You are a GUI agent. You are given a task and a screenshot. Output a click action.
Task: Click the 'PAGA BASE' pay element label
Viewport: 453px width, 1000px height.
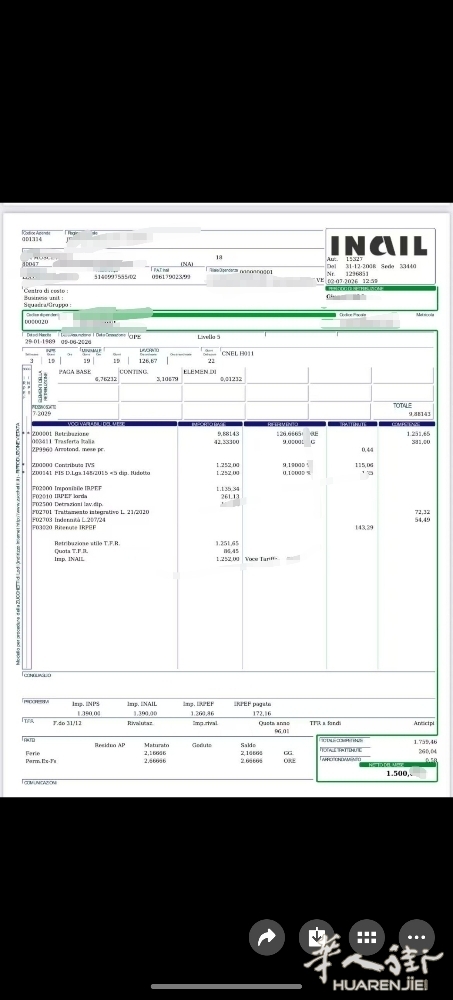pyautogui.click(x=75, y=371)
